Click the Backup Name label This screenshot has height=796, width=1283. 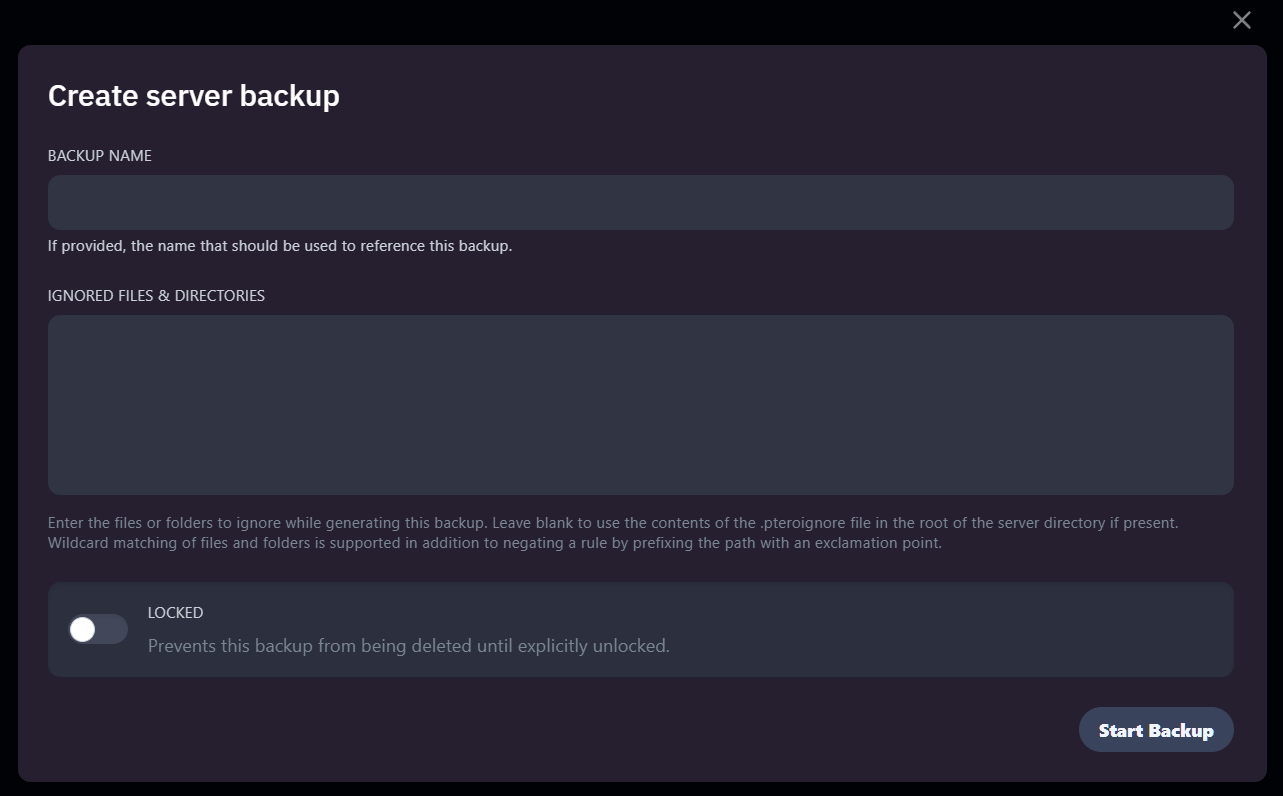[x=99, y=155]
